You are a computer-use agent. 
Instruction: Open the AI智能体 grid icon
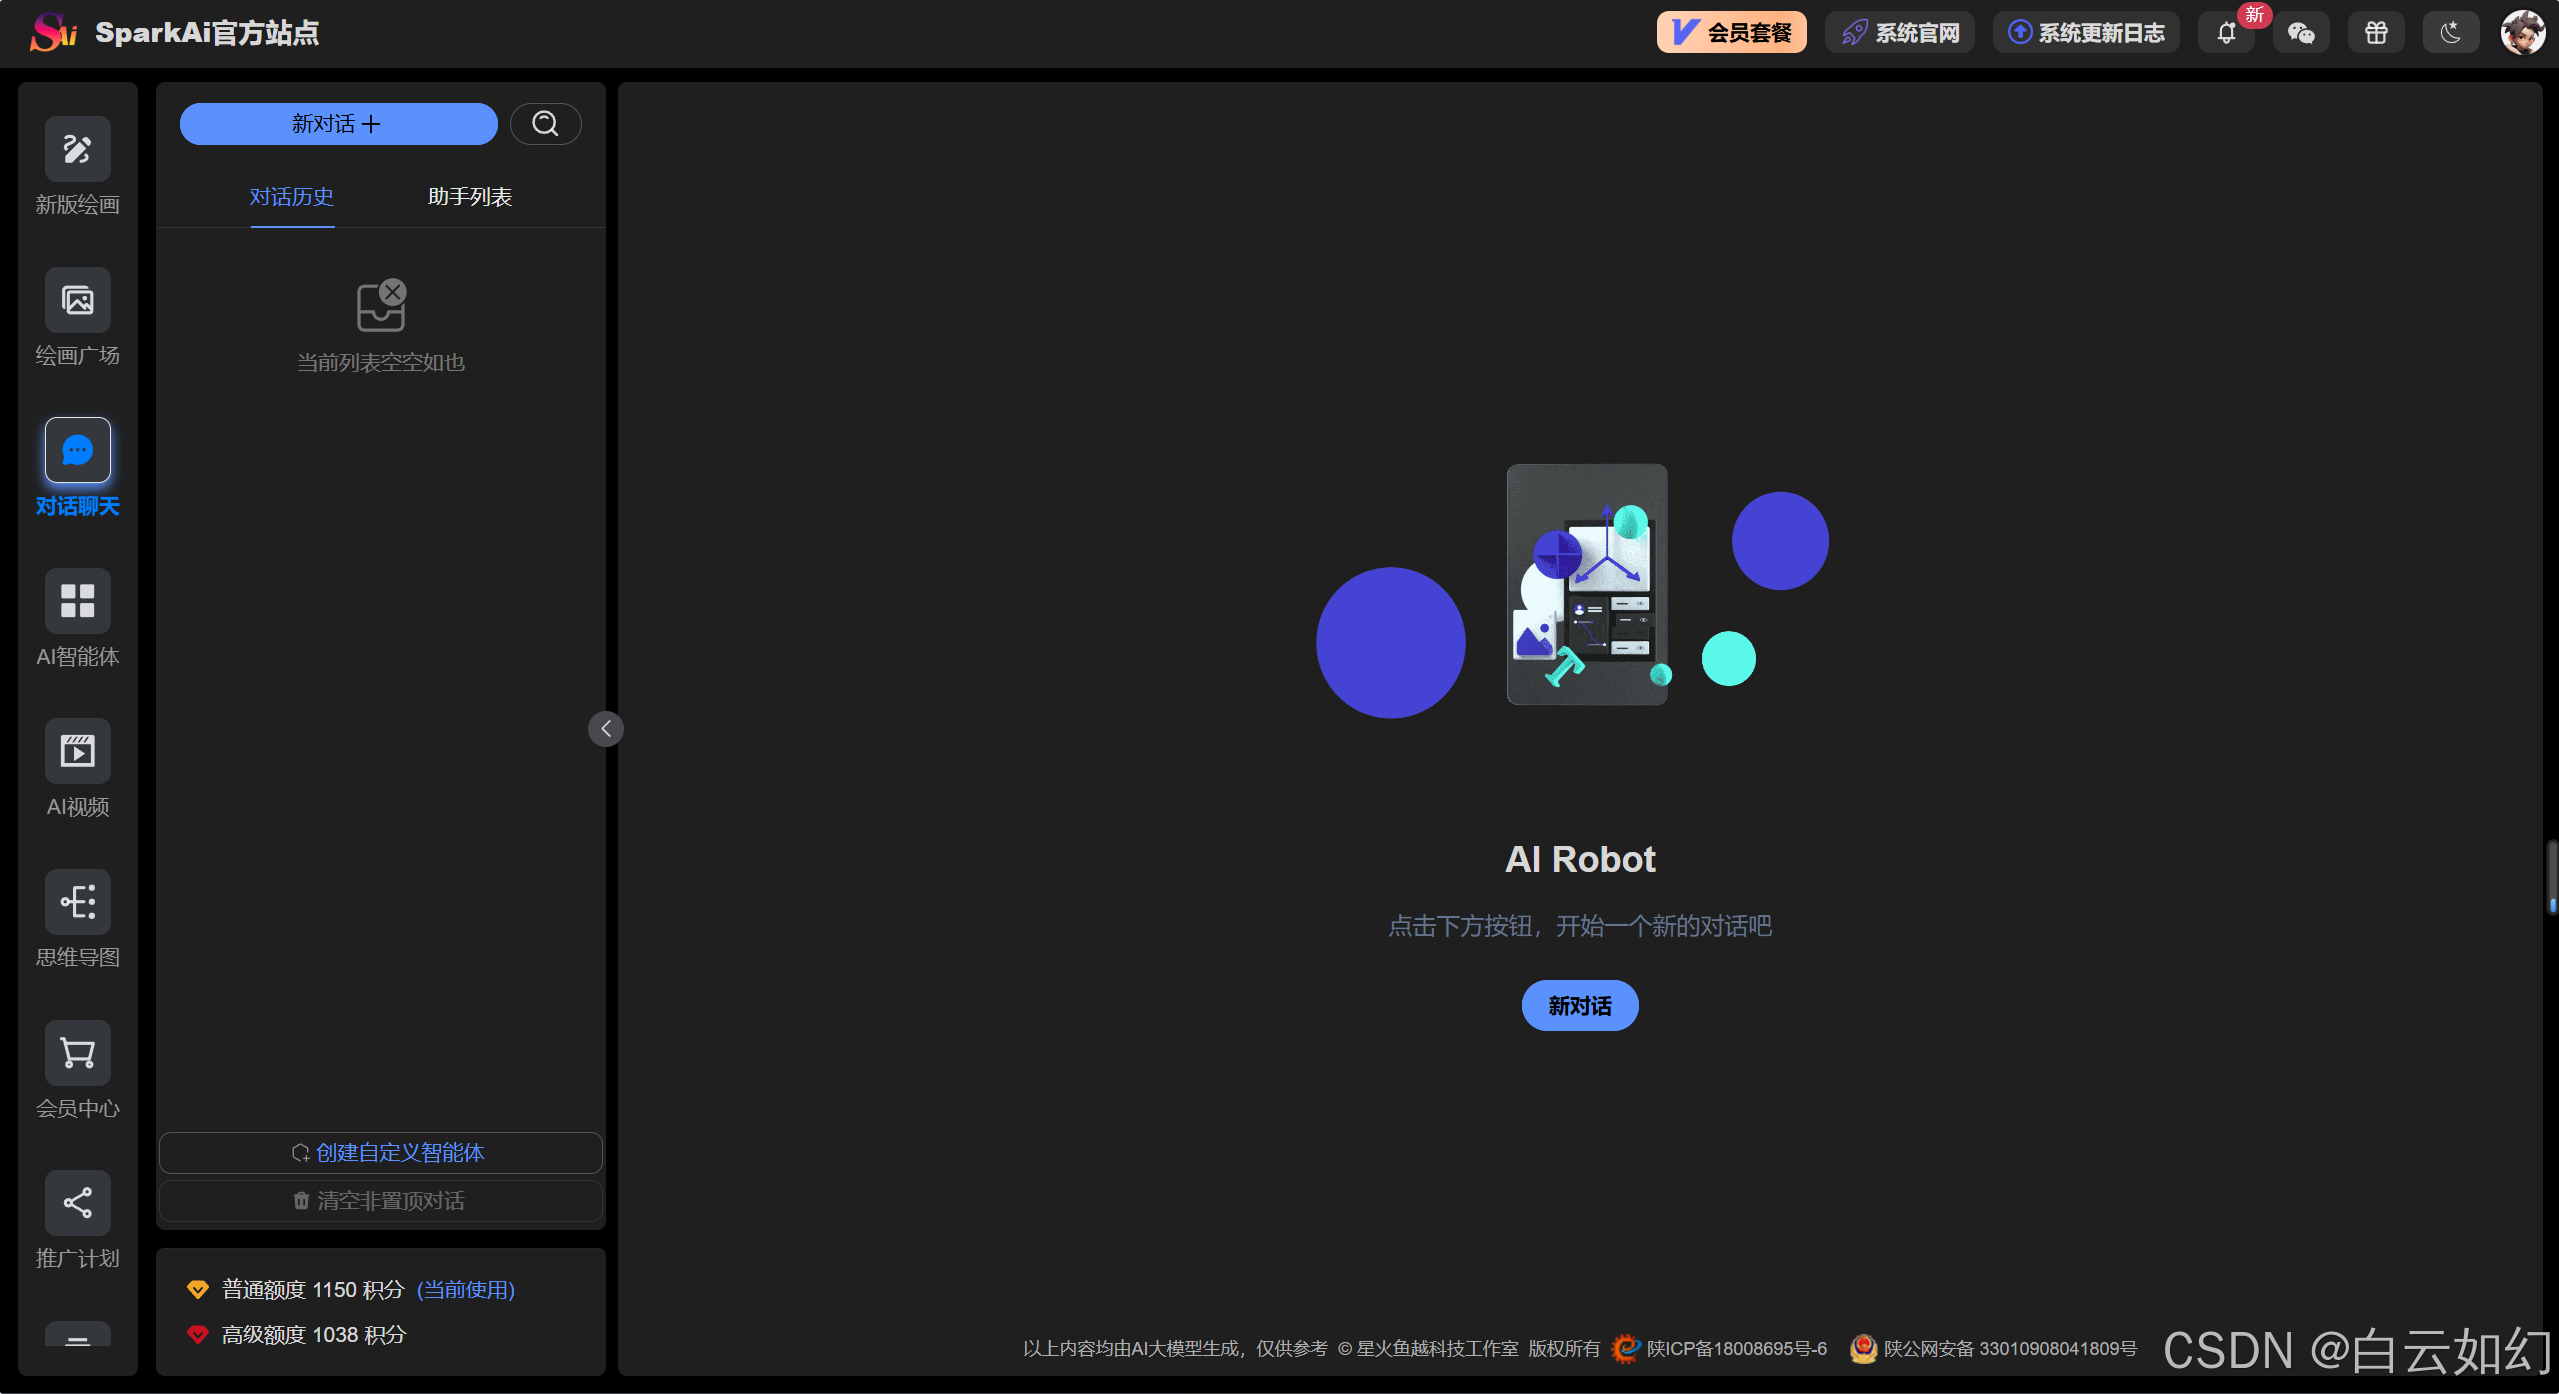[78, 601]
